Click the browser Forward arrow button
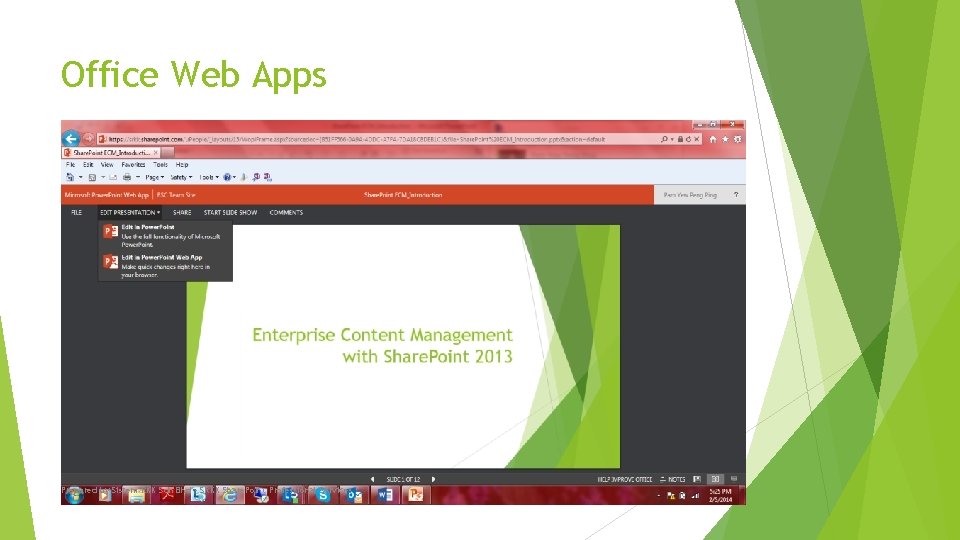 tap(89, 139)
